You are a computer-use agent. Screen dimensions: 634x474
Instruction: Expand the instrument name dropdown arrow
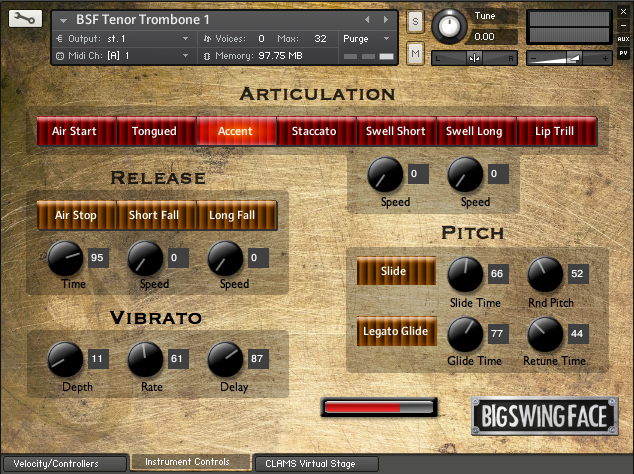(63, 20)
